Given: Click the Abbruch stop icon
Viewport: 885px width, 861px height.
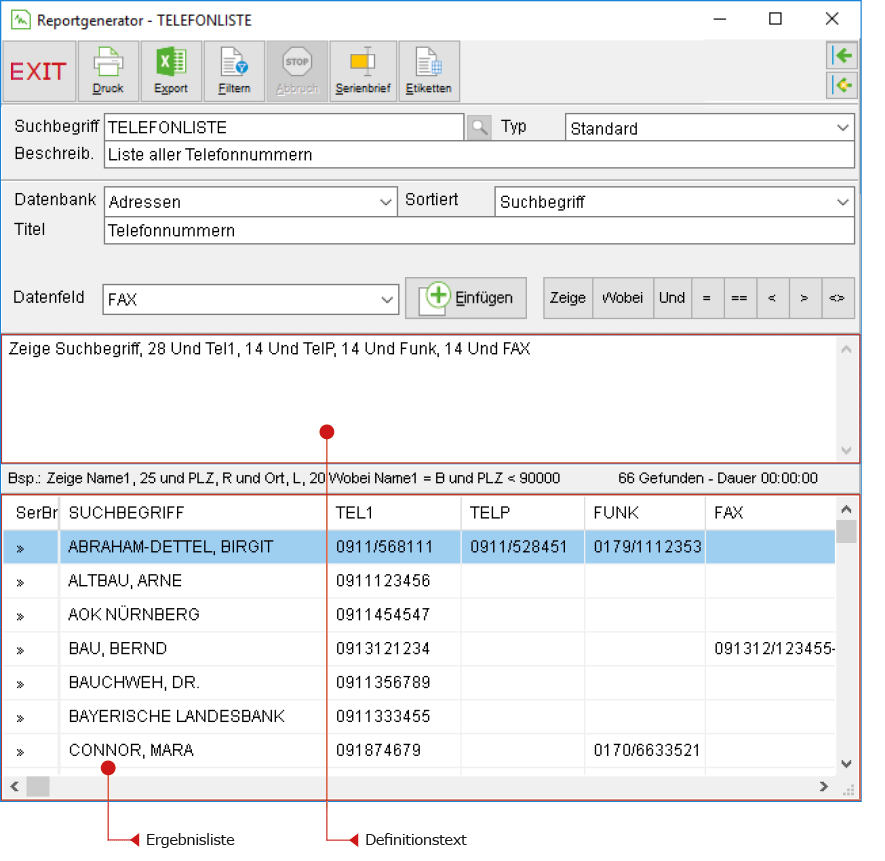Looking at the screenshot, I should click(x=297, y=71).
